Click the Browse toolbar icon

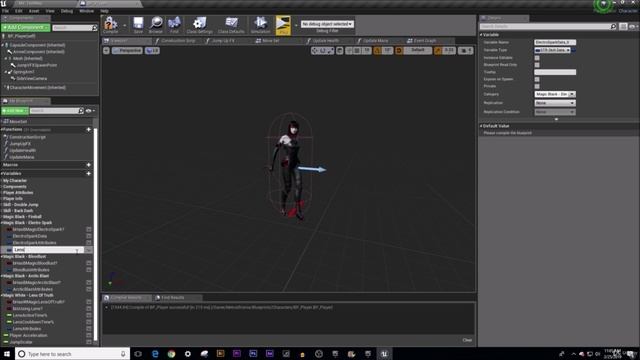tap(156, 25)
